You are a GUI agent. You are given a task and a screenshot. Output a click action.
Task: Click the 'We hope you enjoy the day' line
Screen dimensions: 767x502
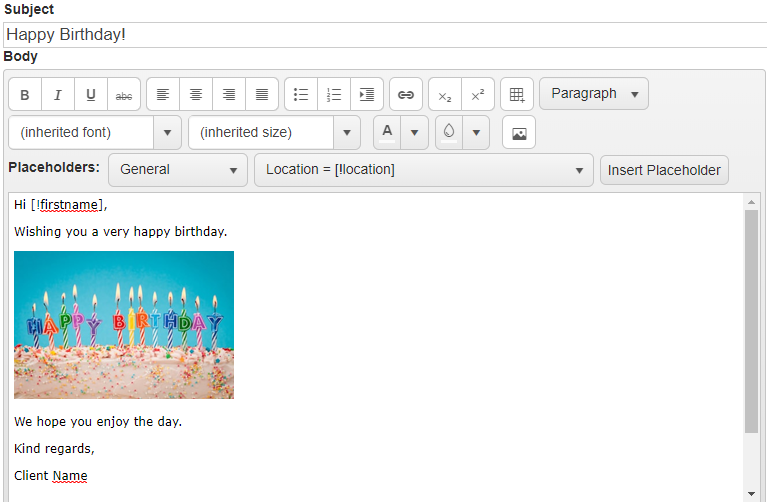click(x=98, y=421)
